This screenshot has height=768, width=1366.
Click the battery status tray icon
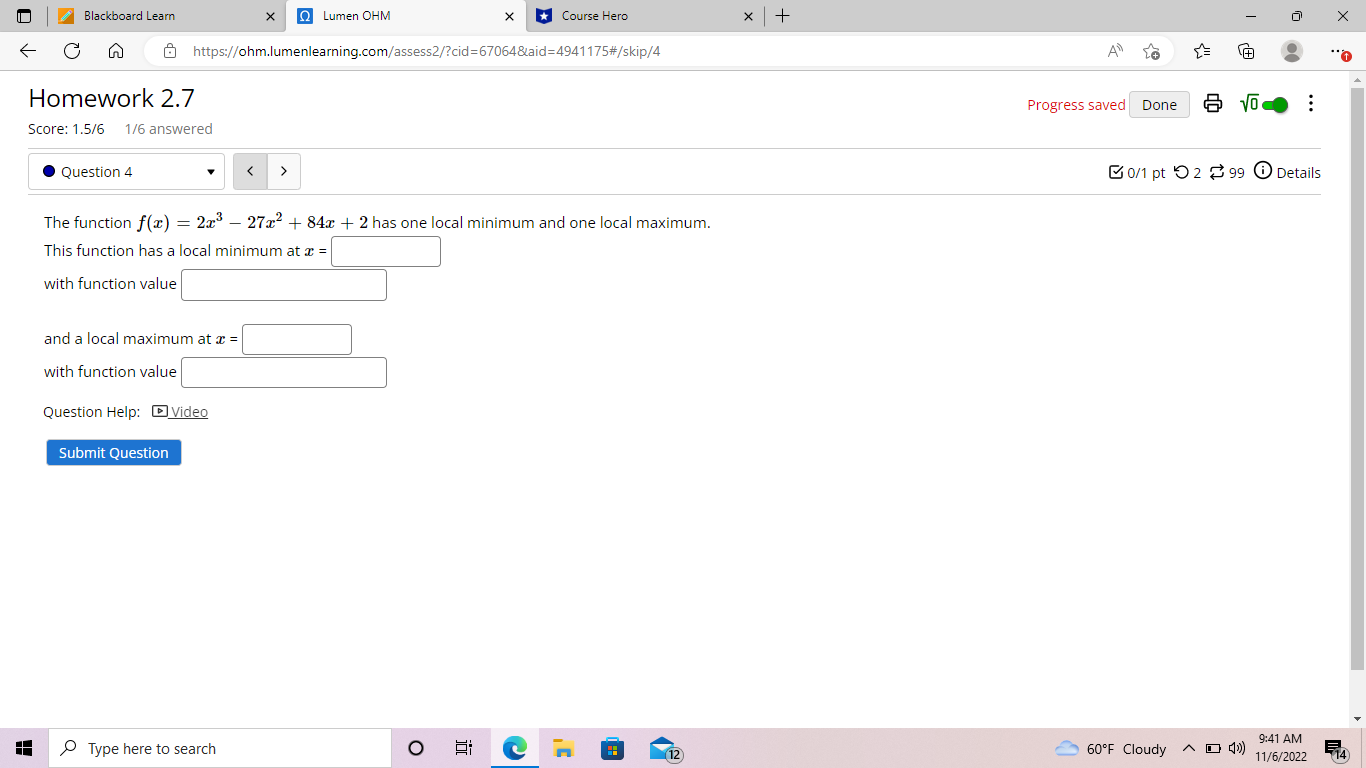point(1213,749)
